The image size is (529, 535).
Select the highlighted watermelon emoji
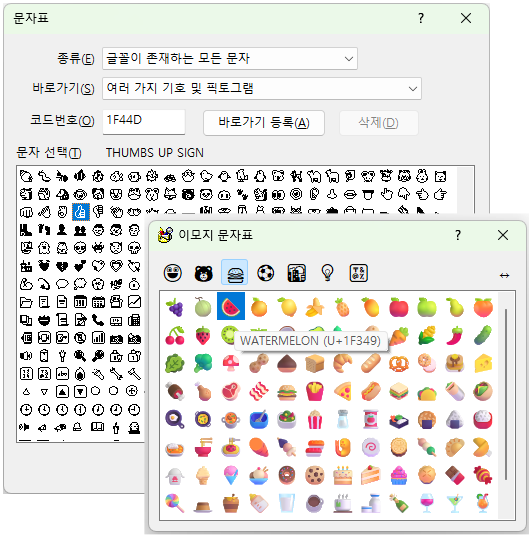(x=231, y=306)
